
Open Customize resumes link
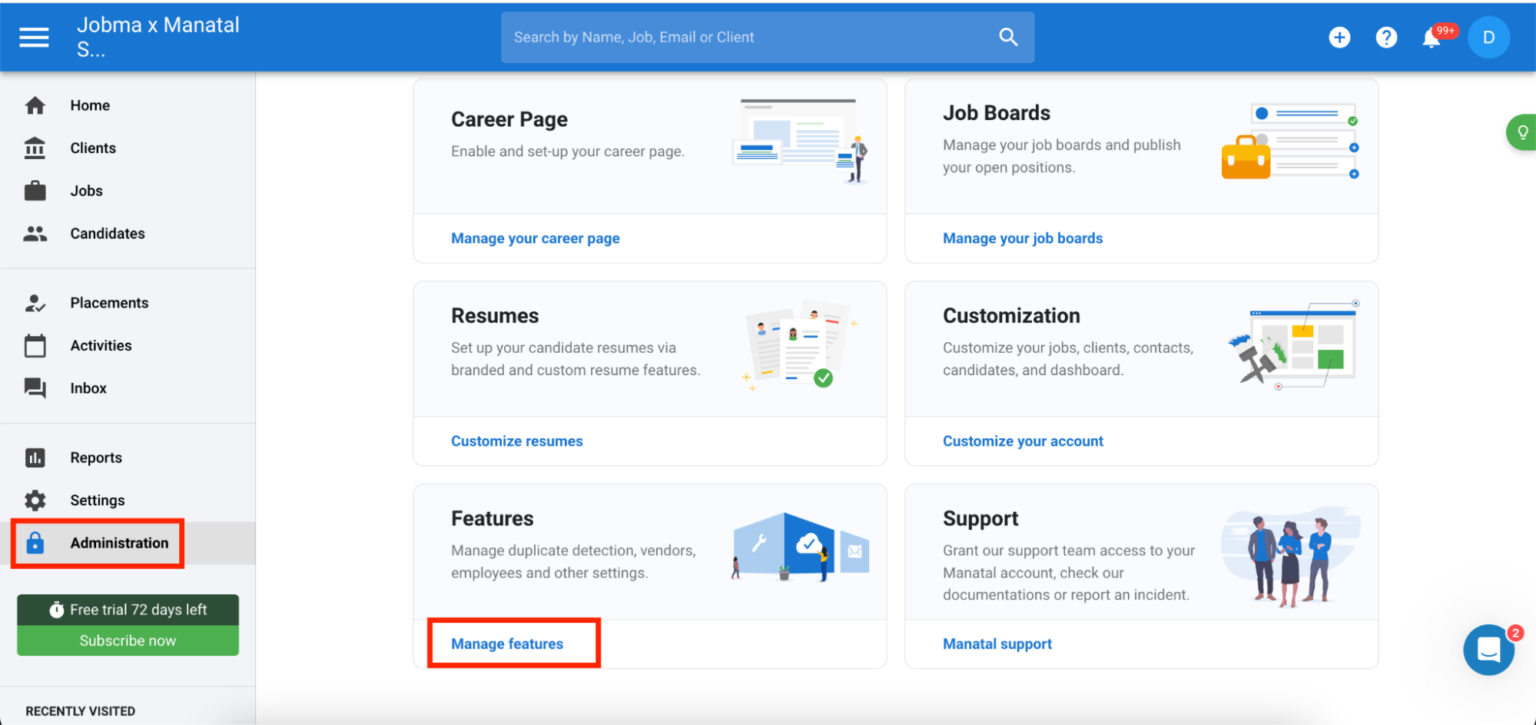coord(517,441)
